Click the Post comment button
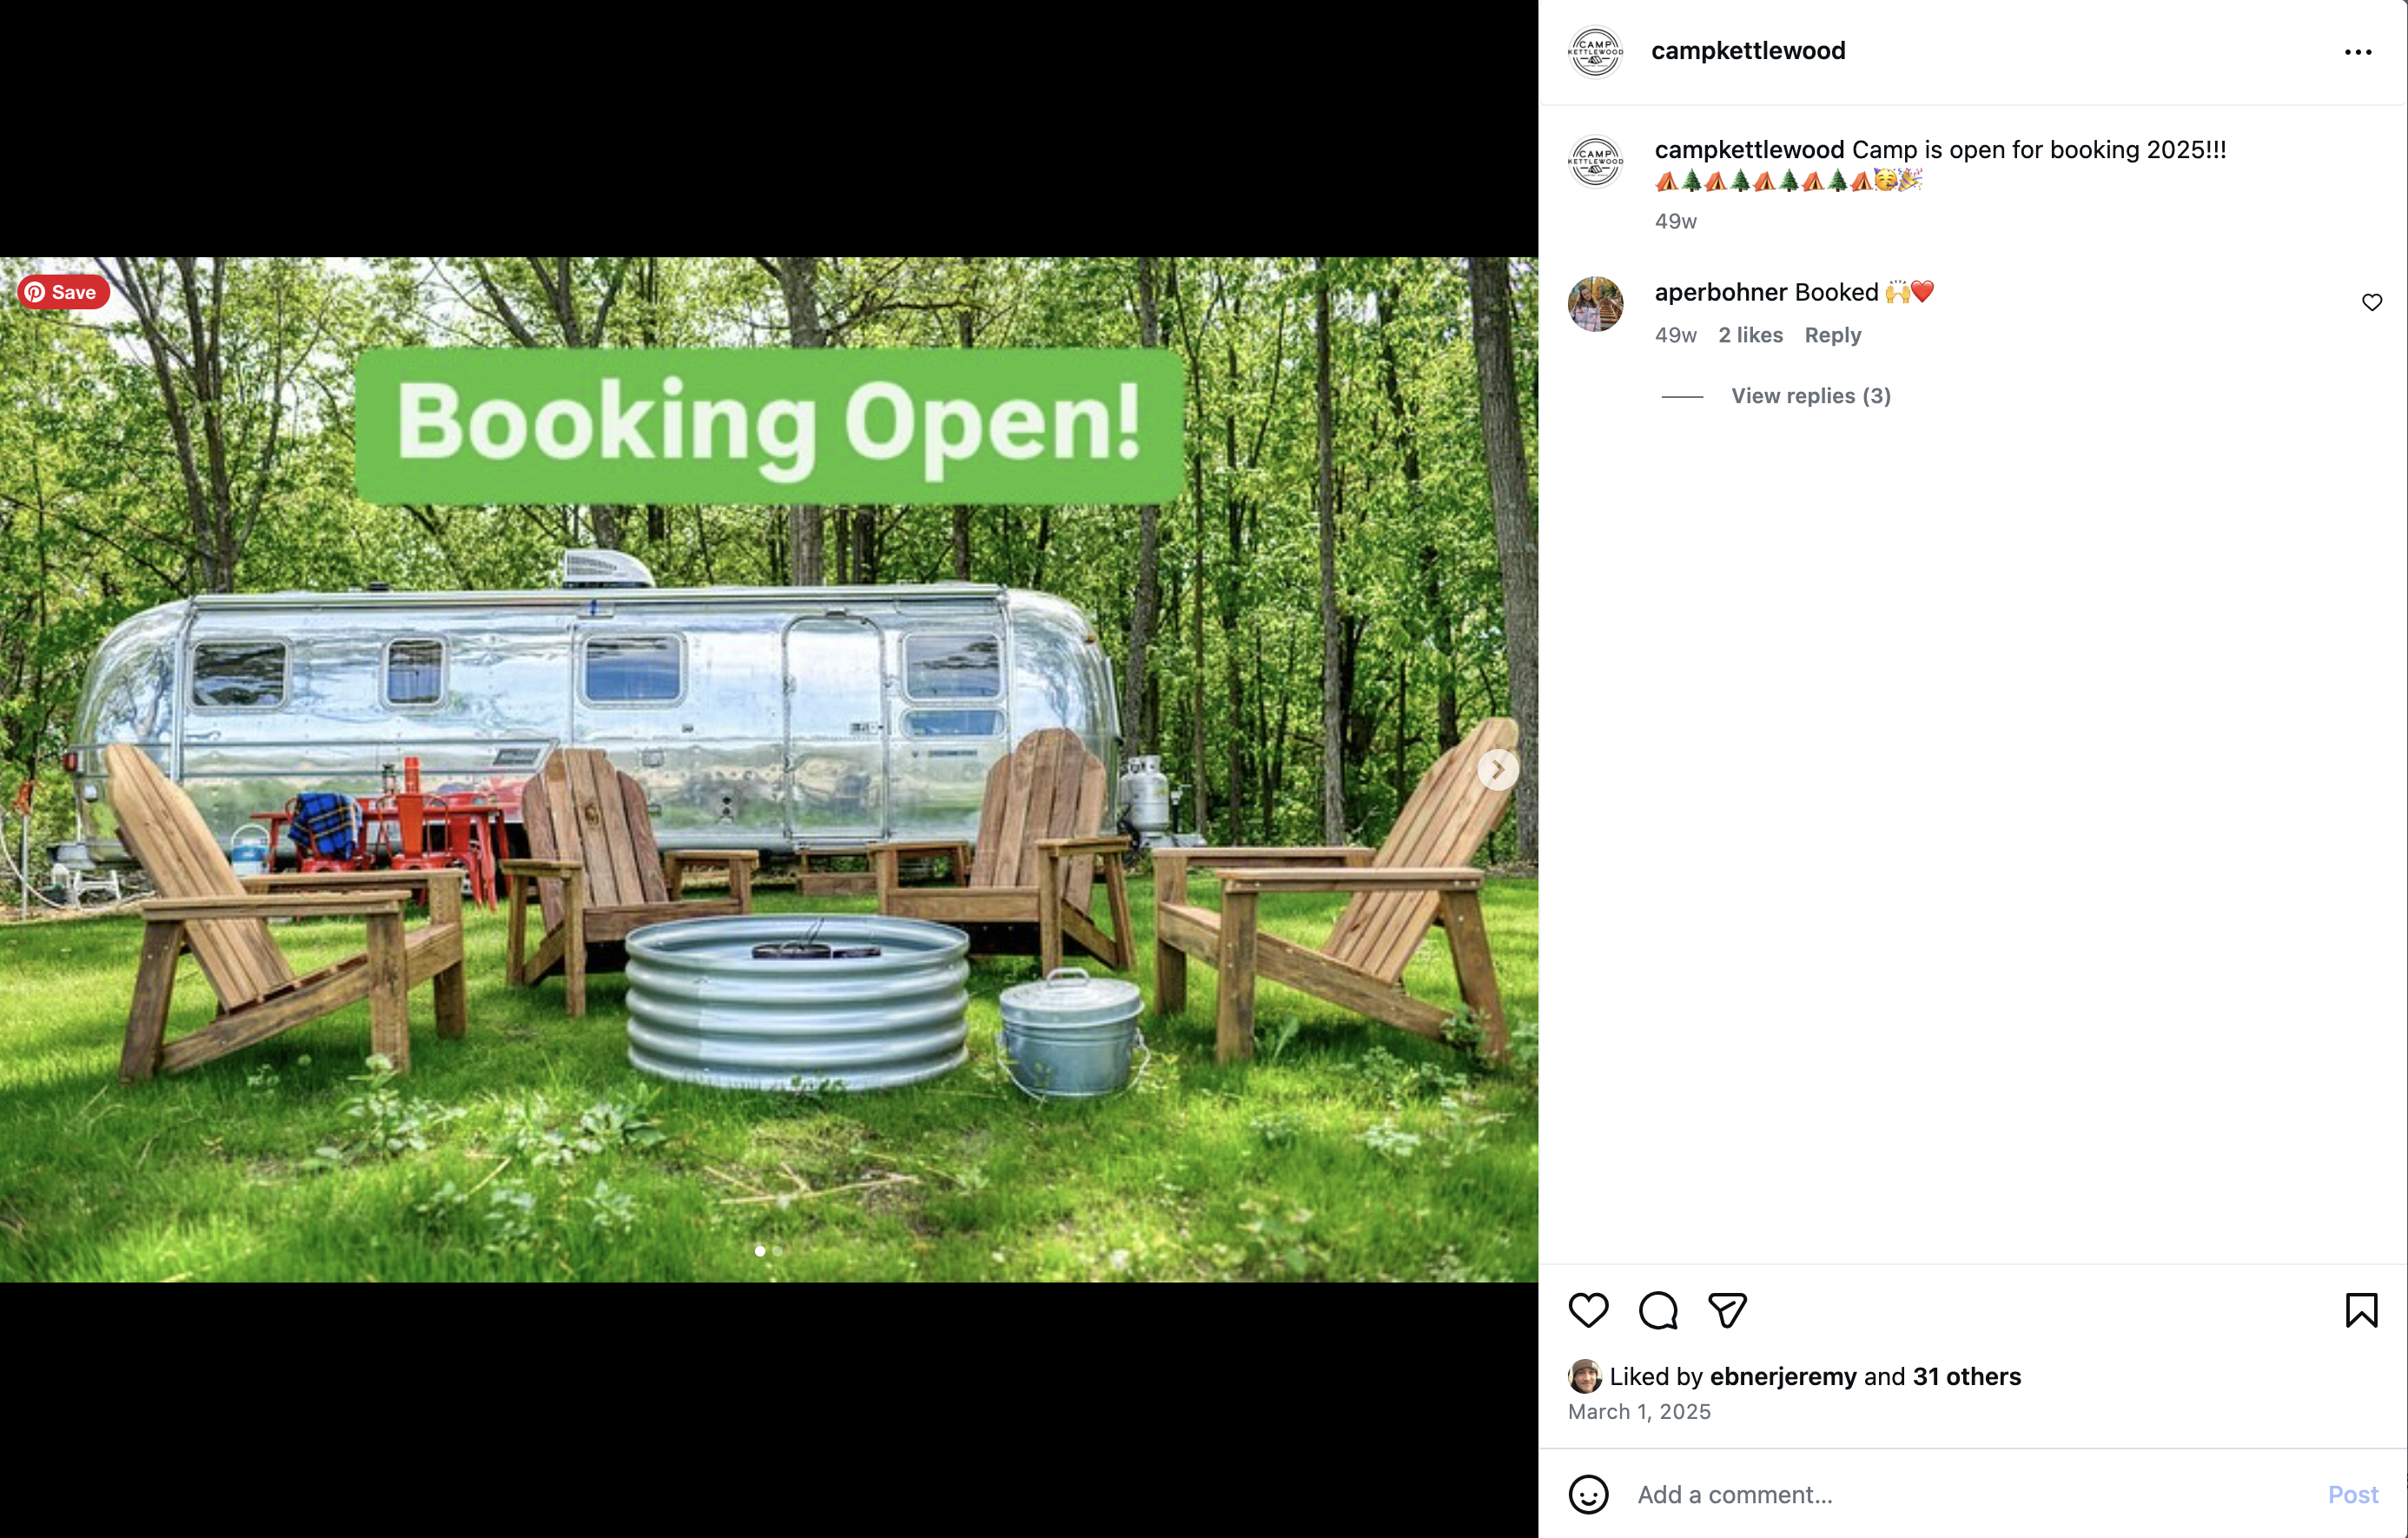 click(x=2353, y=1494)
